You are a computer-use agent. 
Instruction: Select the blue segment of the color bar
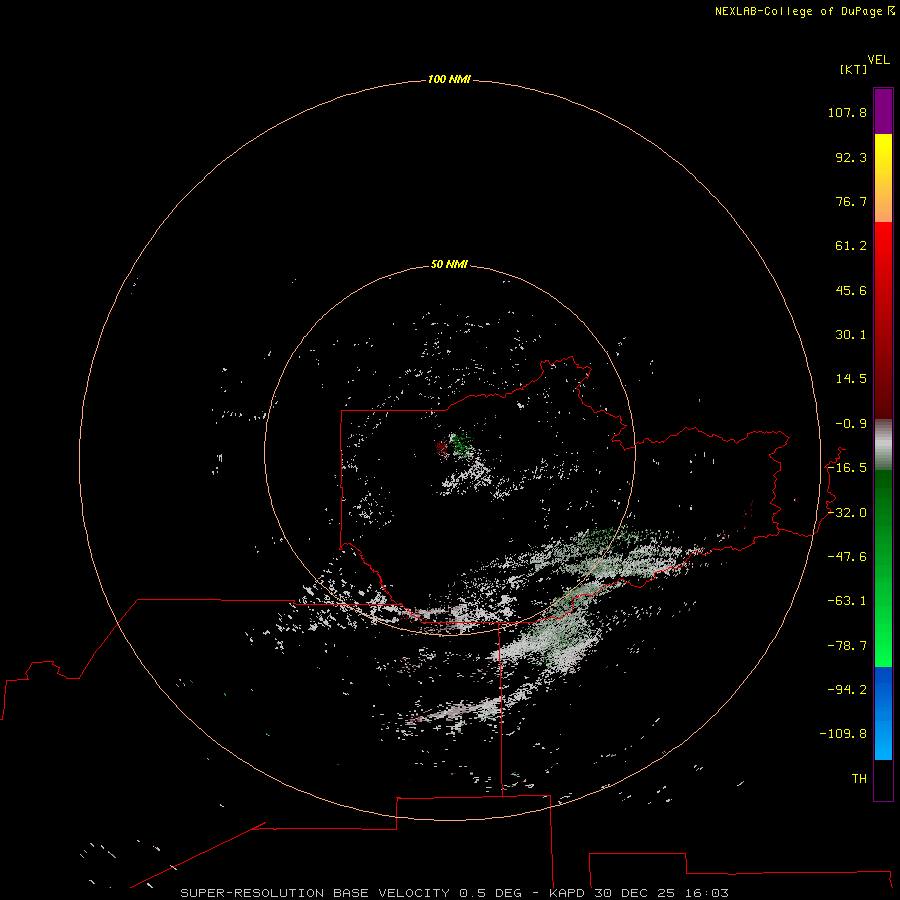tap(883, 713)
